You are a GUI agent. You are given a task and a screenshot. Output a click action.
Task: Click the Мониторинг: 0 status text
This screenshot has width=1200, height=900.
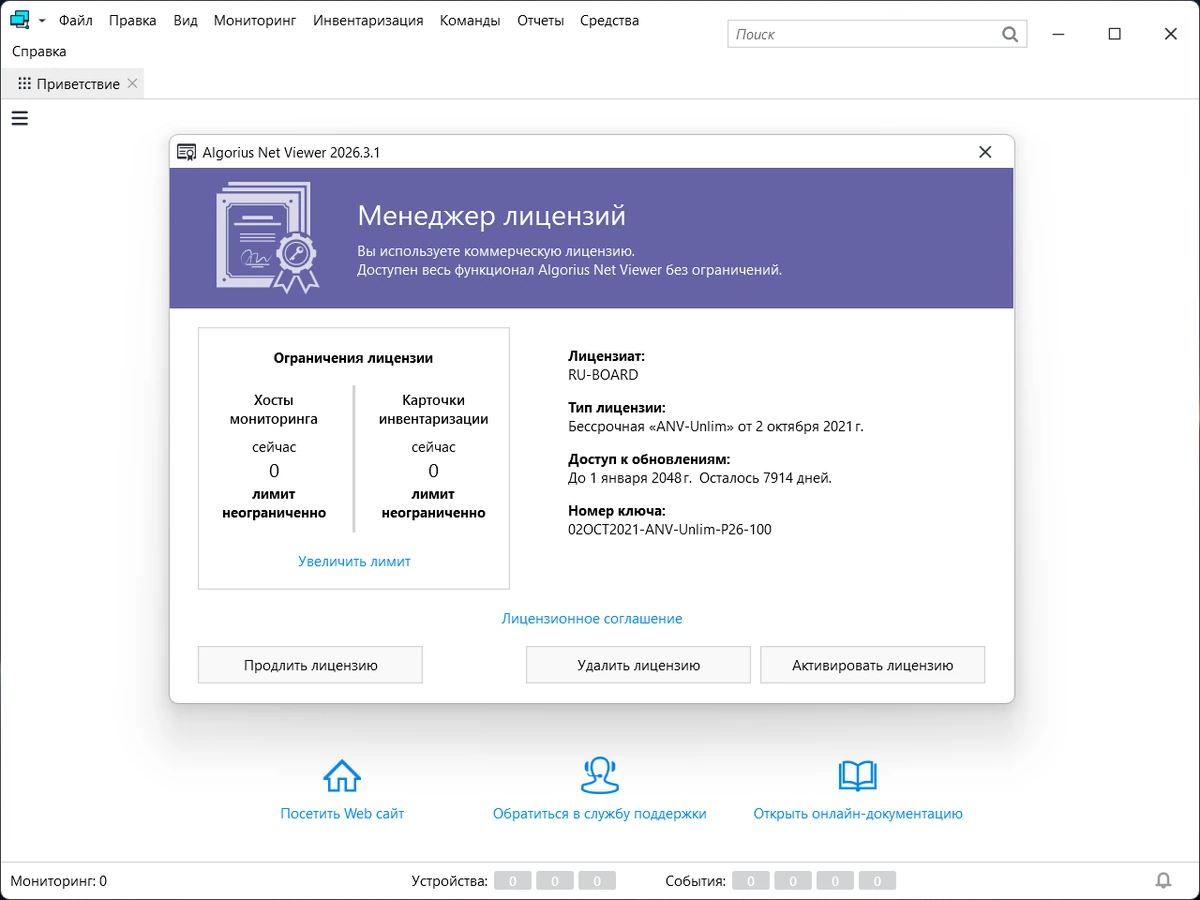tap(59, 881)
